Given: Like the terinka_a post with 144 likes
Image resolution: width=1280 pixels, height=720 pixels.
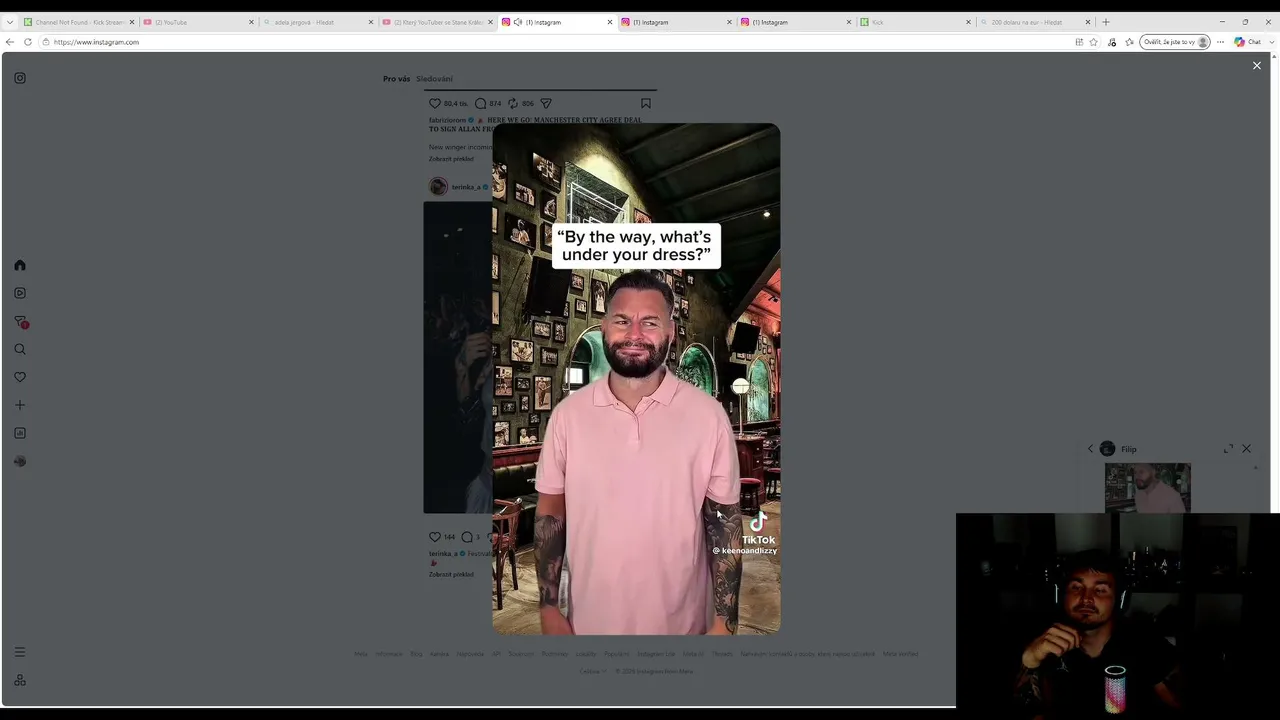Looking at the screenshot, I should (435, 537).
